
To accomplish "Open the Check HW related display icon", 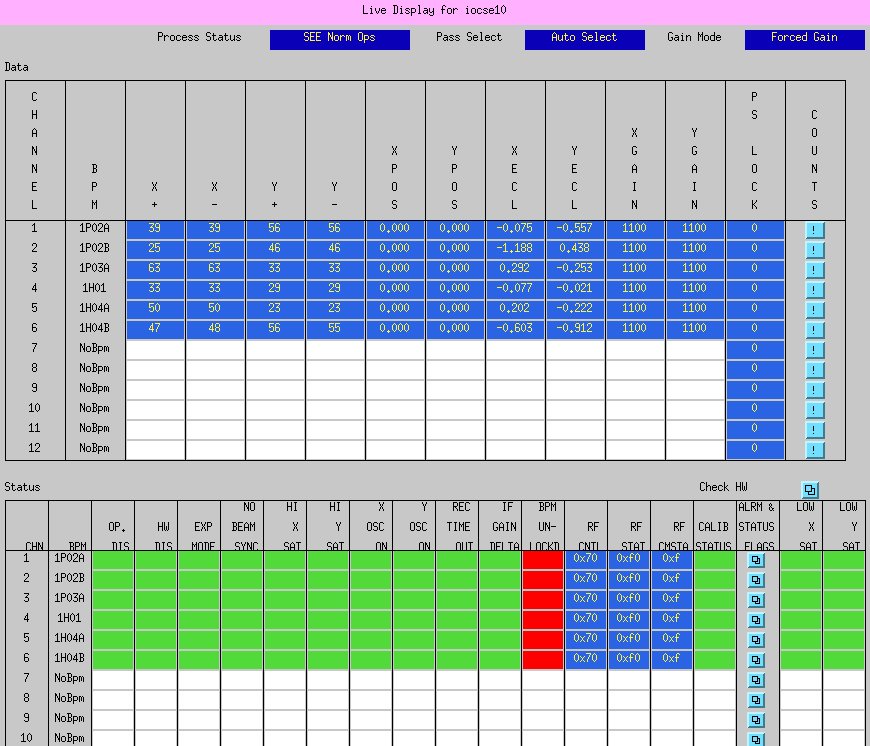I will 810,490.
